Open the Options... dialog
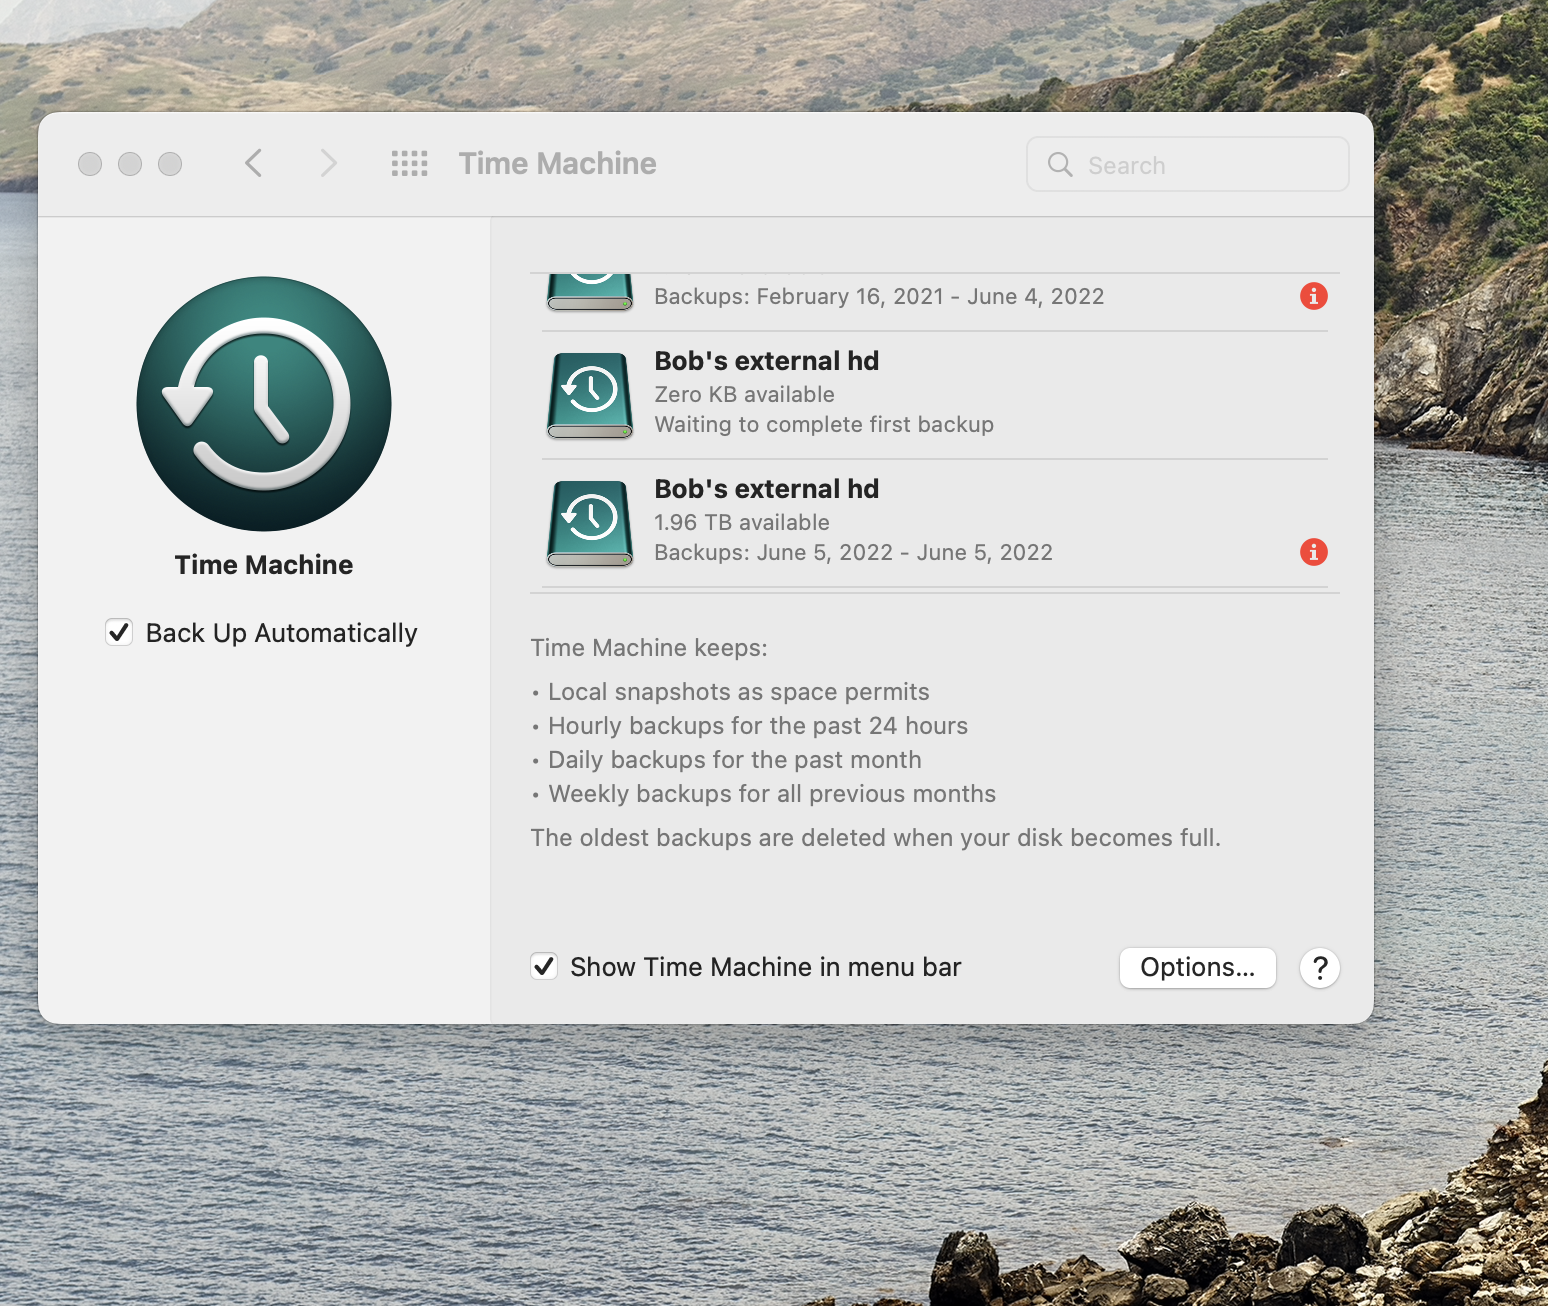 click(x=1197, y=968)
